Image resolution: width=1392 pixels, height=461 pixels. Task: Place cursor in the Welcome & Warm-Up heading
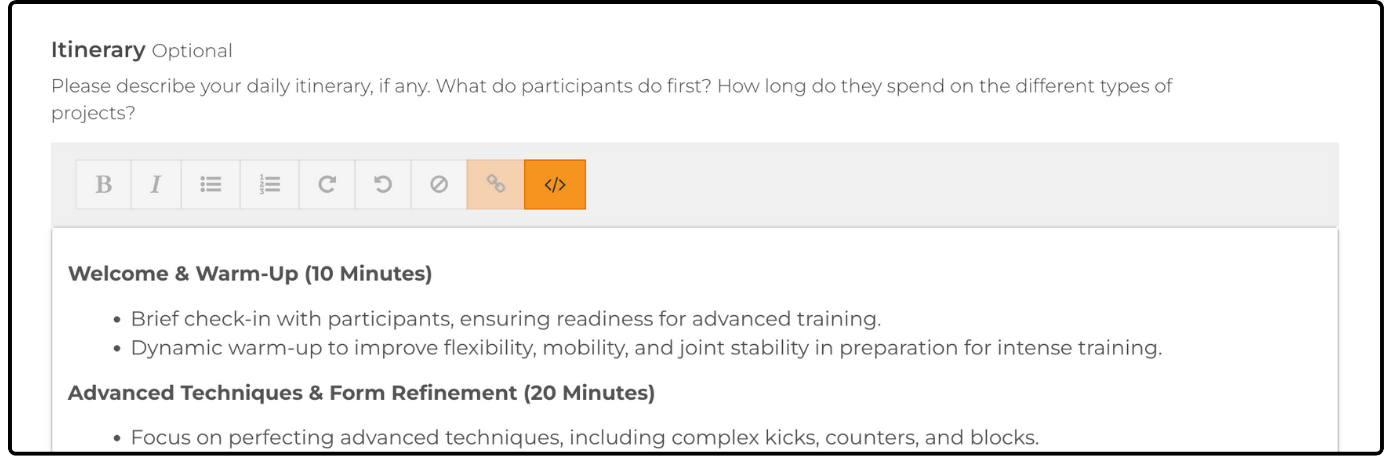[x=250, y=273]
